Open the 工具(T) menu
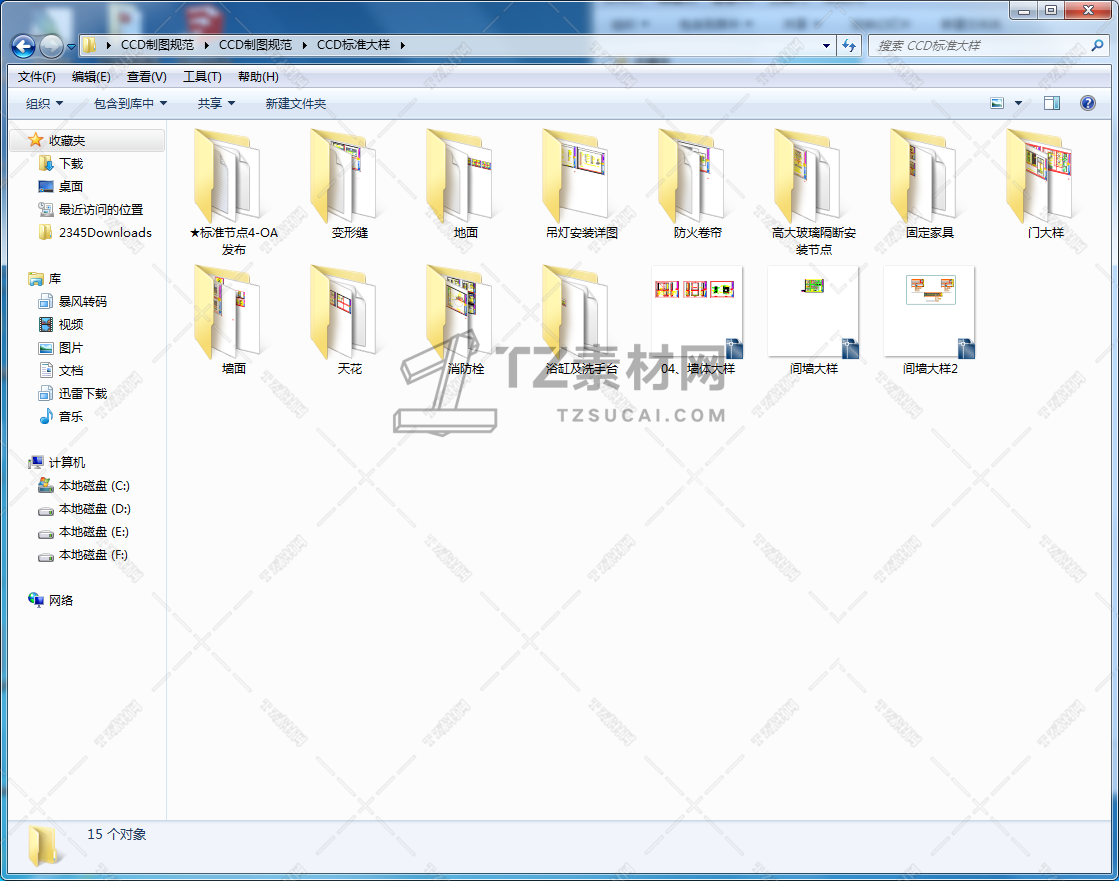 pos(202,76)
